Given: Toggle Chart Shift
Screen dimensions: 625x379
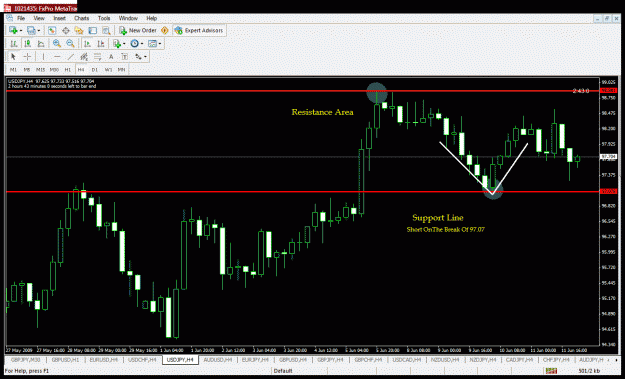Looking at the screenshot, I should coord(101,43).
